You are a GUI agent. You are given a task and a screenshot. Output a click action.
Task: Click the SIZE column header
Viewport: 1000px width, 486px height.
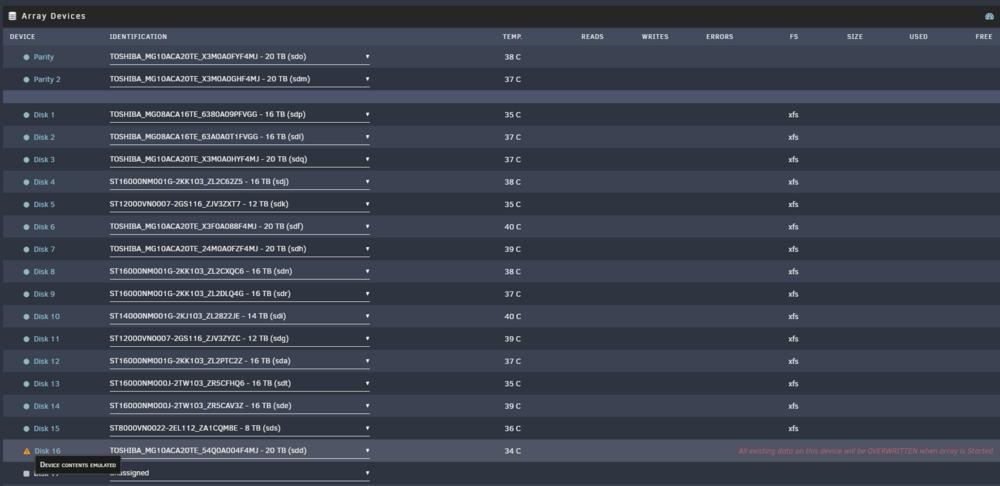(x=855, y=37)
